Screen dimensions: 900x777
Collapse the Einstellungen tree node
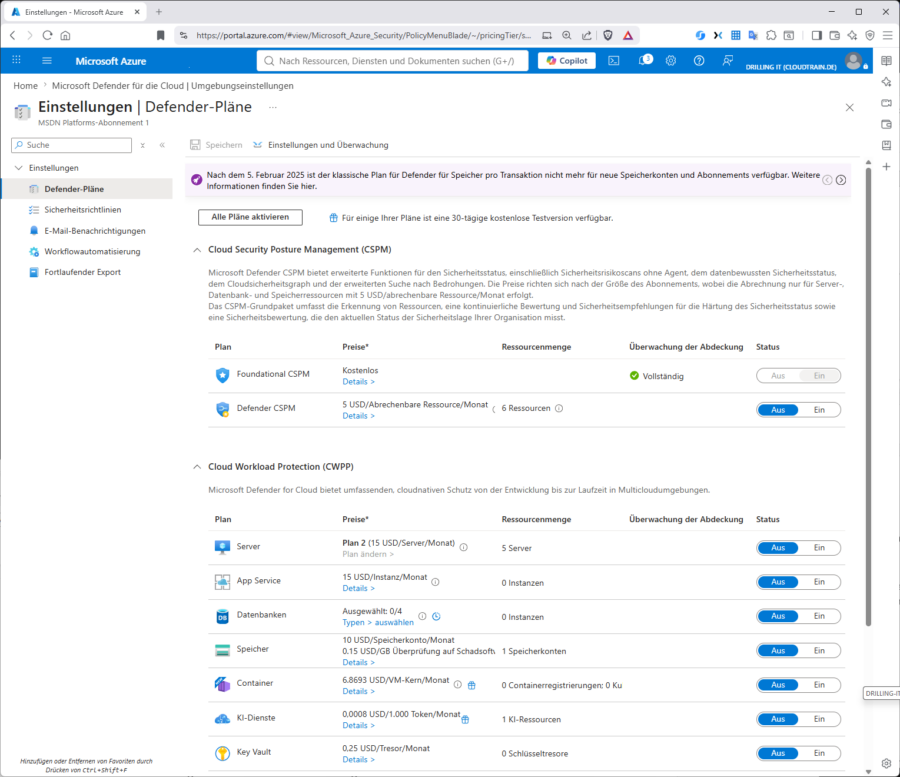[x=18, y=168]
